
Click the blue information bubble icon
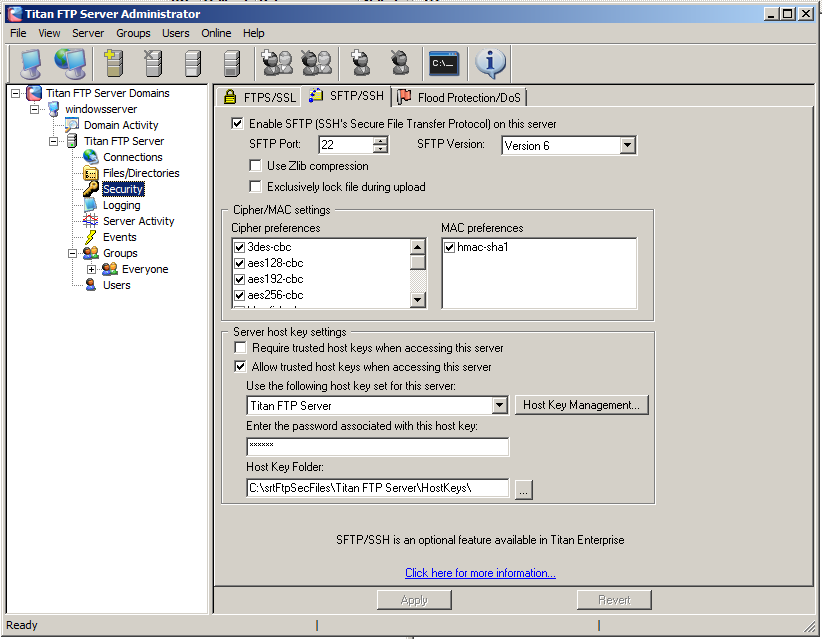click(x=490, y=63)
